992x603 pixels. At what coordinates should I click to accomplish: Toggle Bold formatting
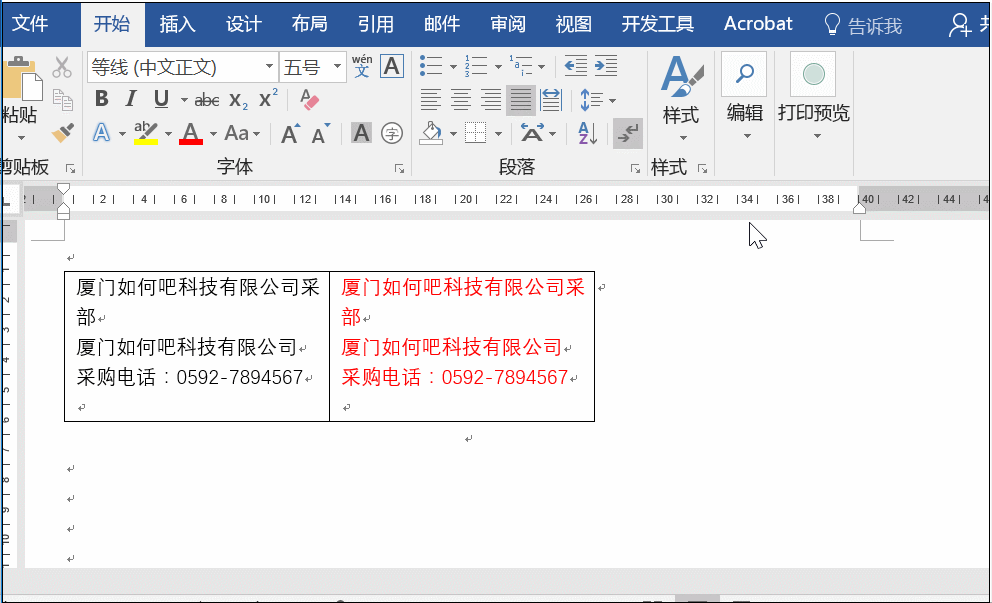coord(101,100)
